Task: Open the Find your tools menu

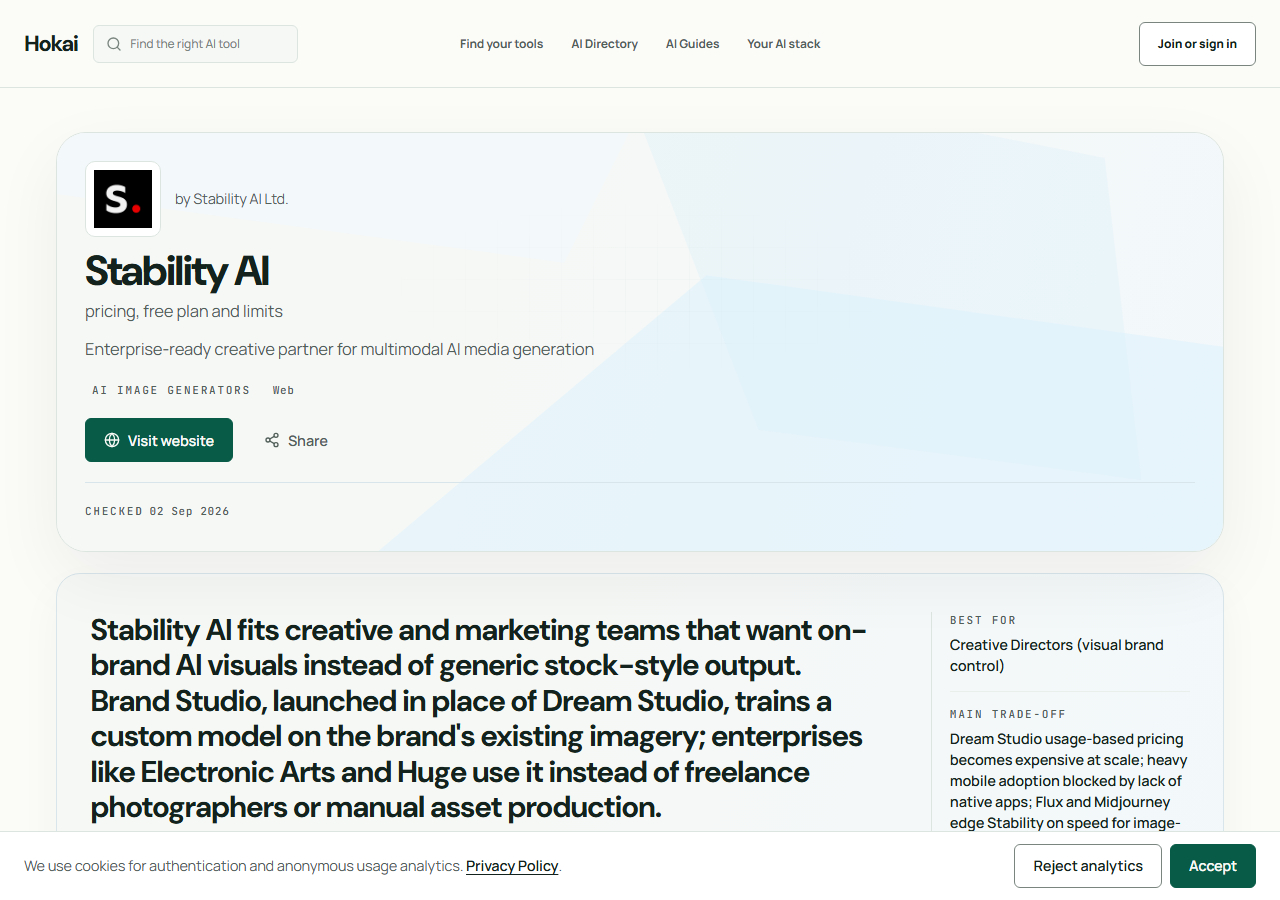Action: [501, 44]
